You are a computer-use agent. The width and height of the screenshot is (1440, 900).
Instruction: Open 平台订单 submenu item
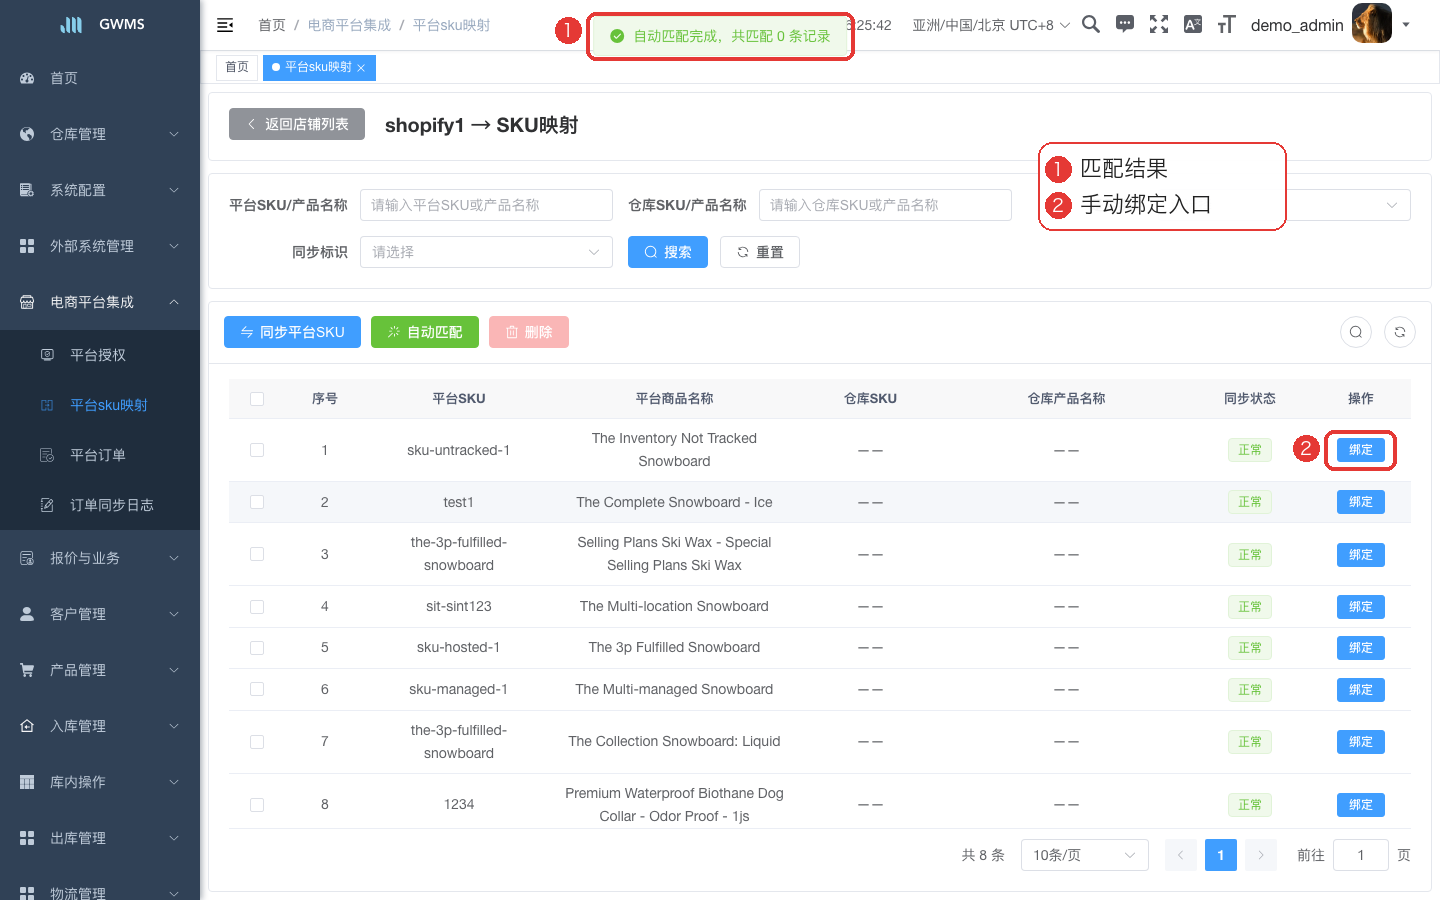(100, 455)
